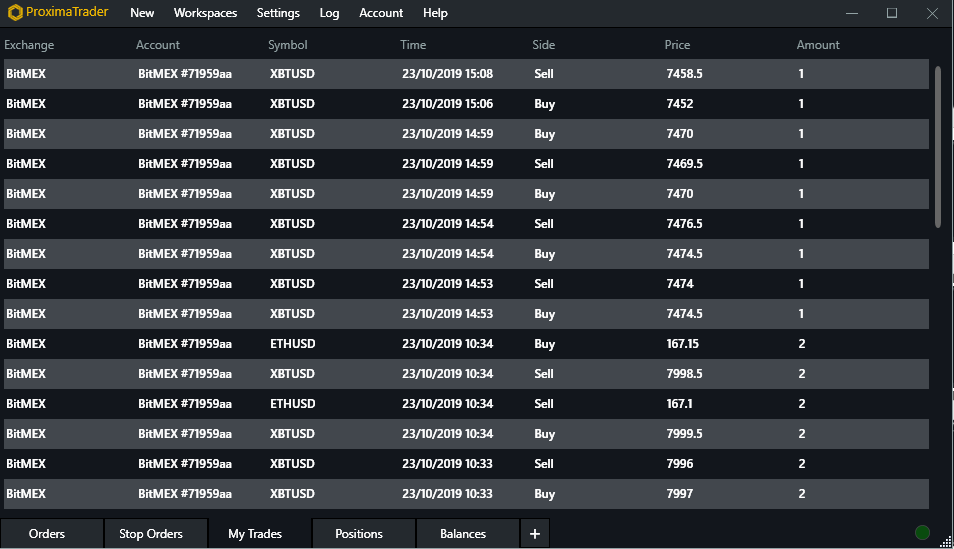Close the ProximaTrader window
Image resolution: width=954 pixels, height=549 pixels.
[x=932, y=13]
